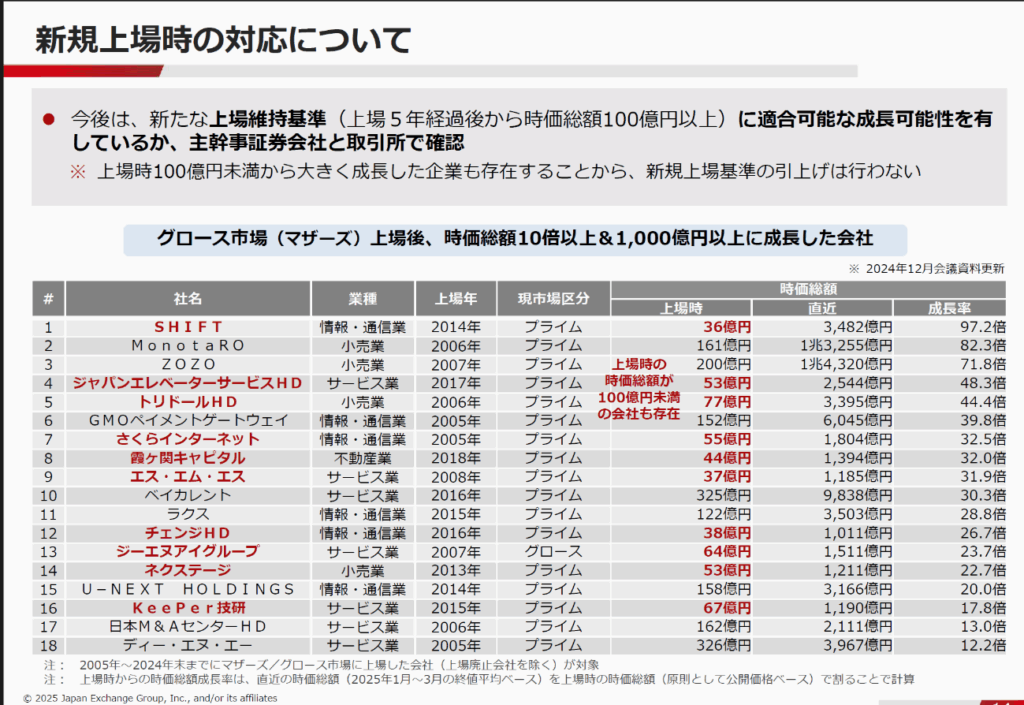Click the bullet text 今後は、新たな上場維持基準
This screenshot has width=1024, height=705.
click(531, 131)
